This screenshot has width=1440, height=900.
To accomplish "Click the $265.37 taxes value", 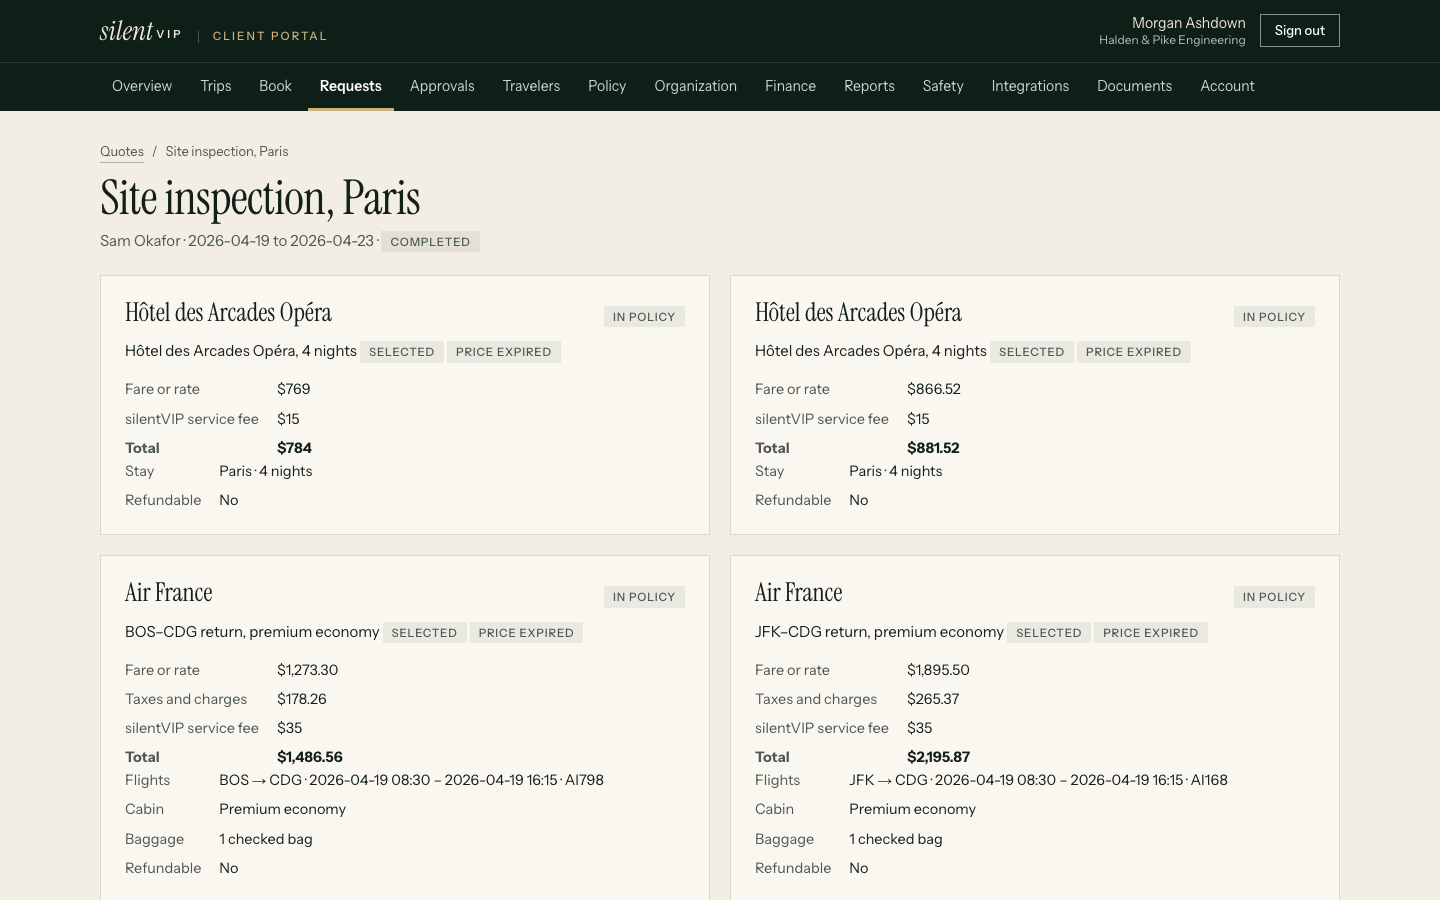I will [x=933, y=699].
